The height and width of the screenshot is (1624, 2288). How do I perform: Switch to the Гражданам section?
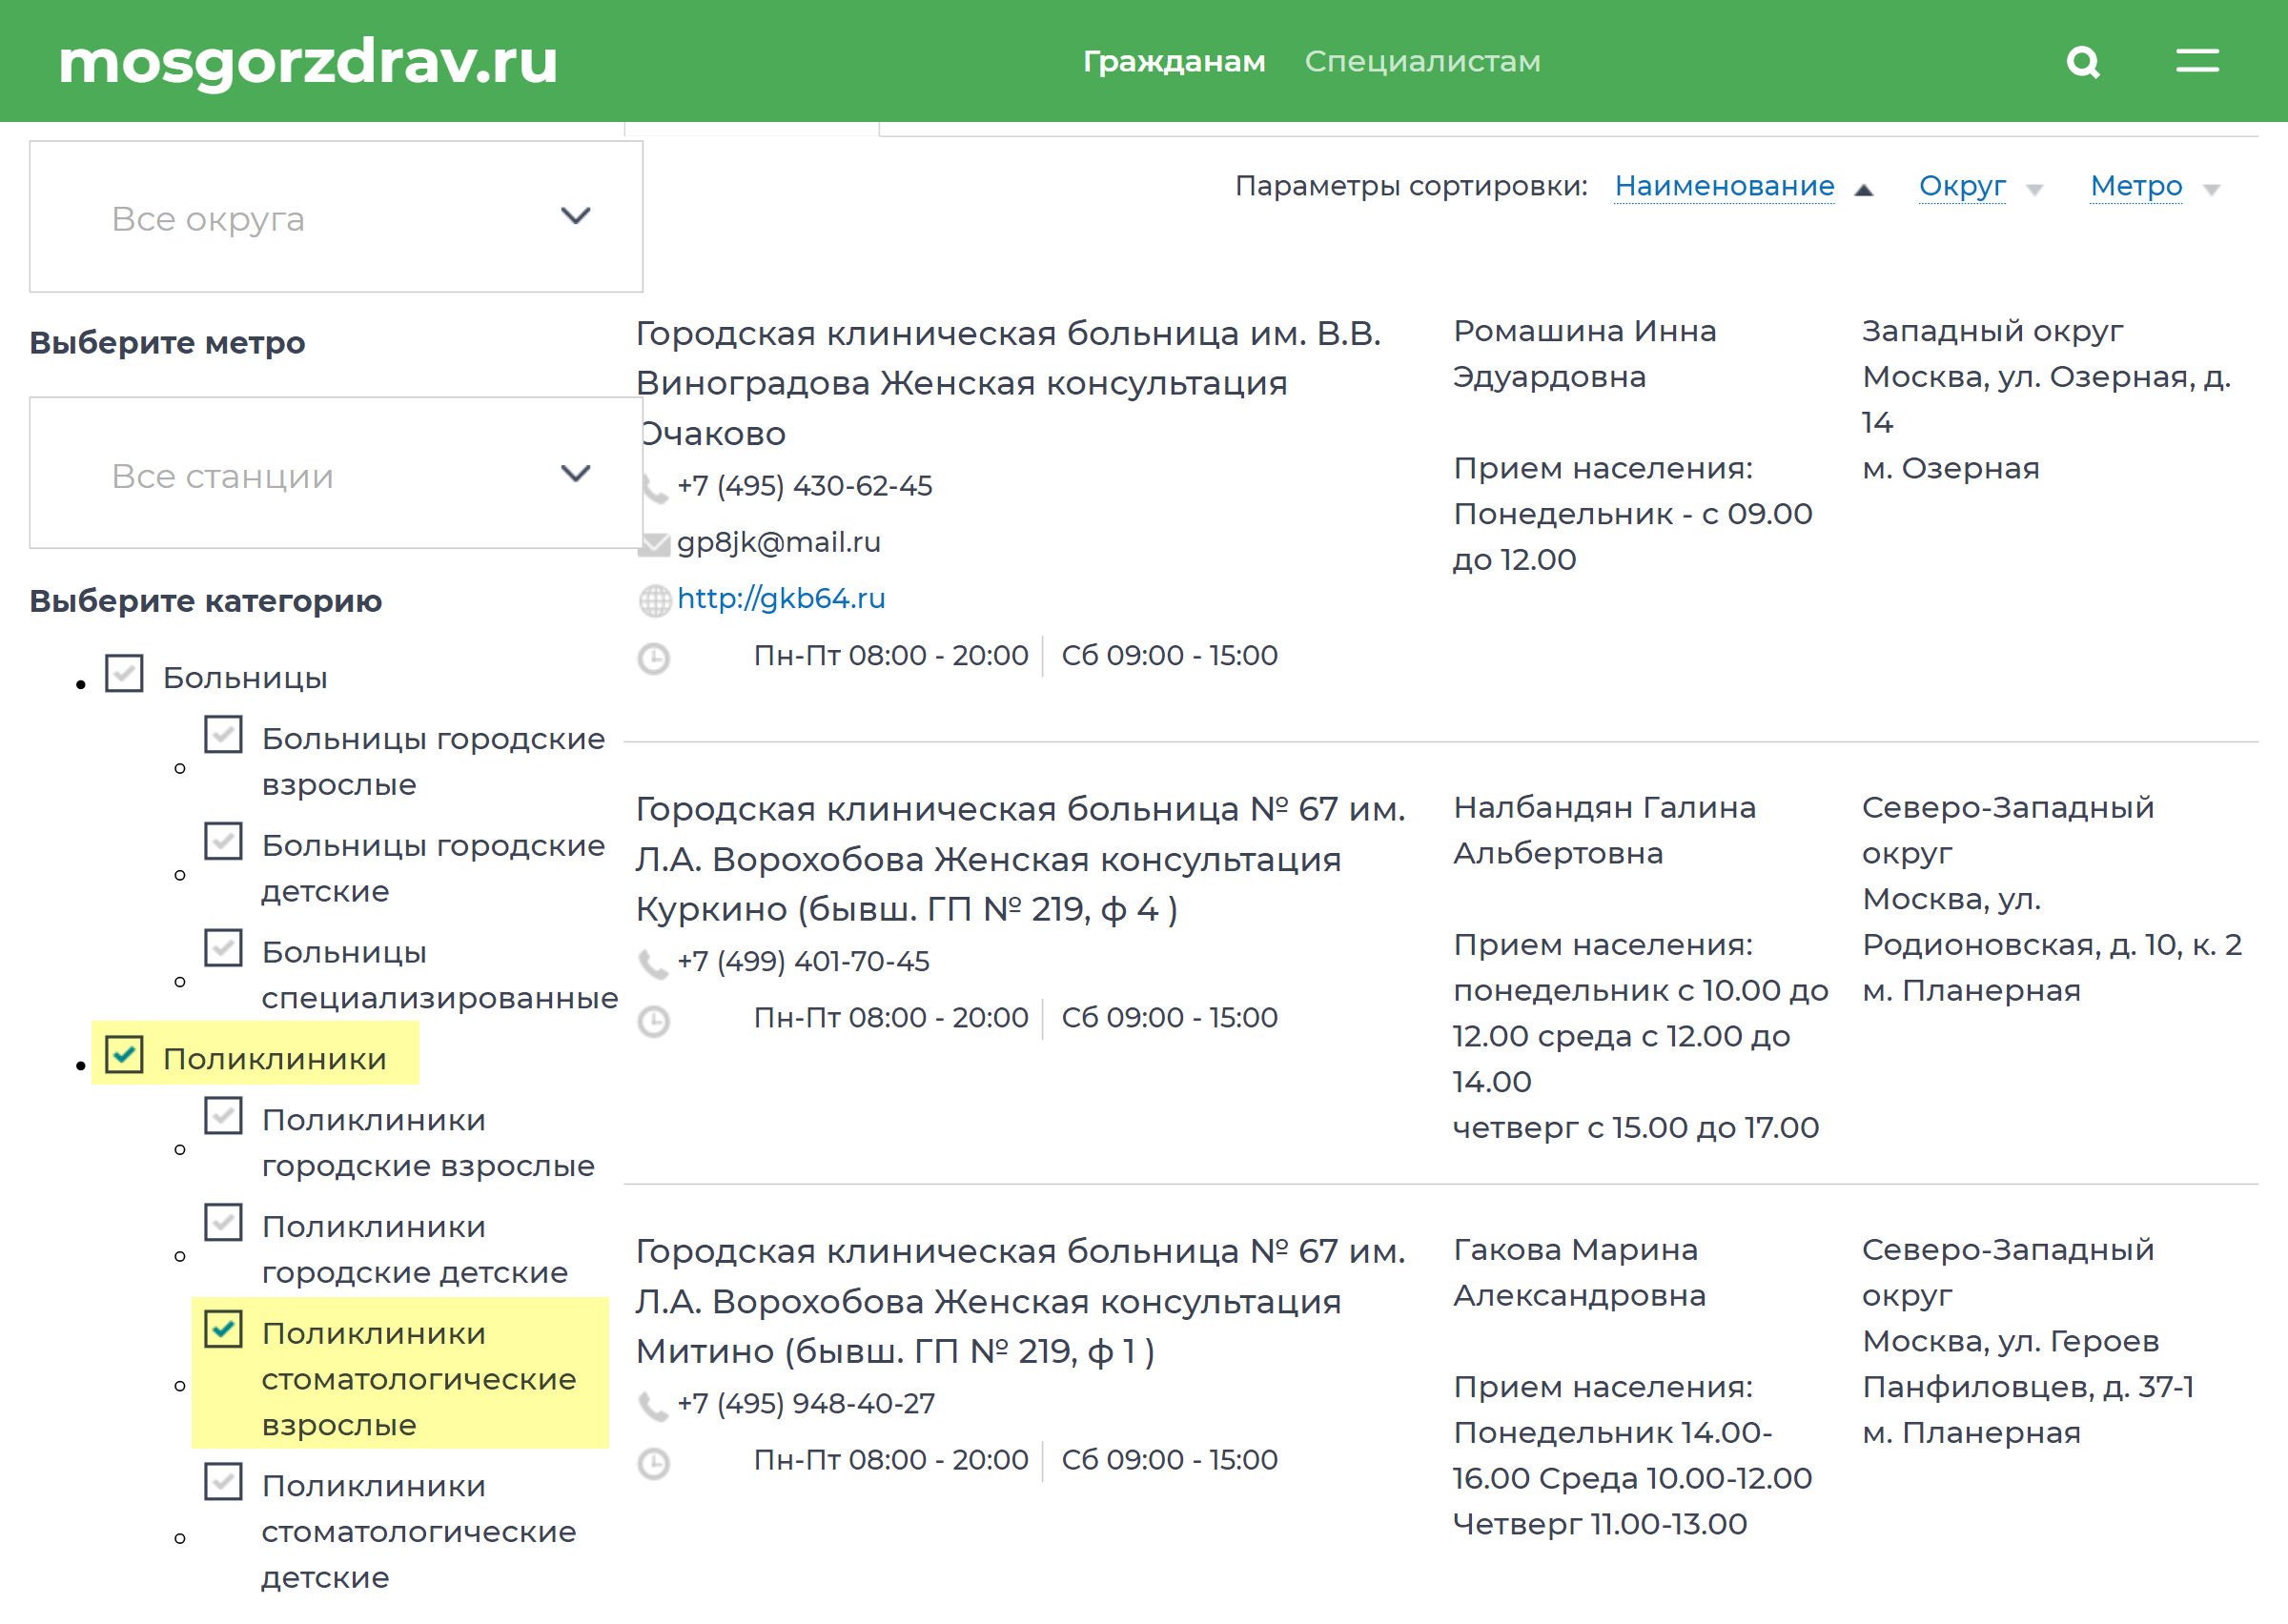point(1174,61)
